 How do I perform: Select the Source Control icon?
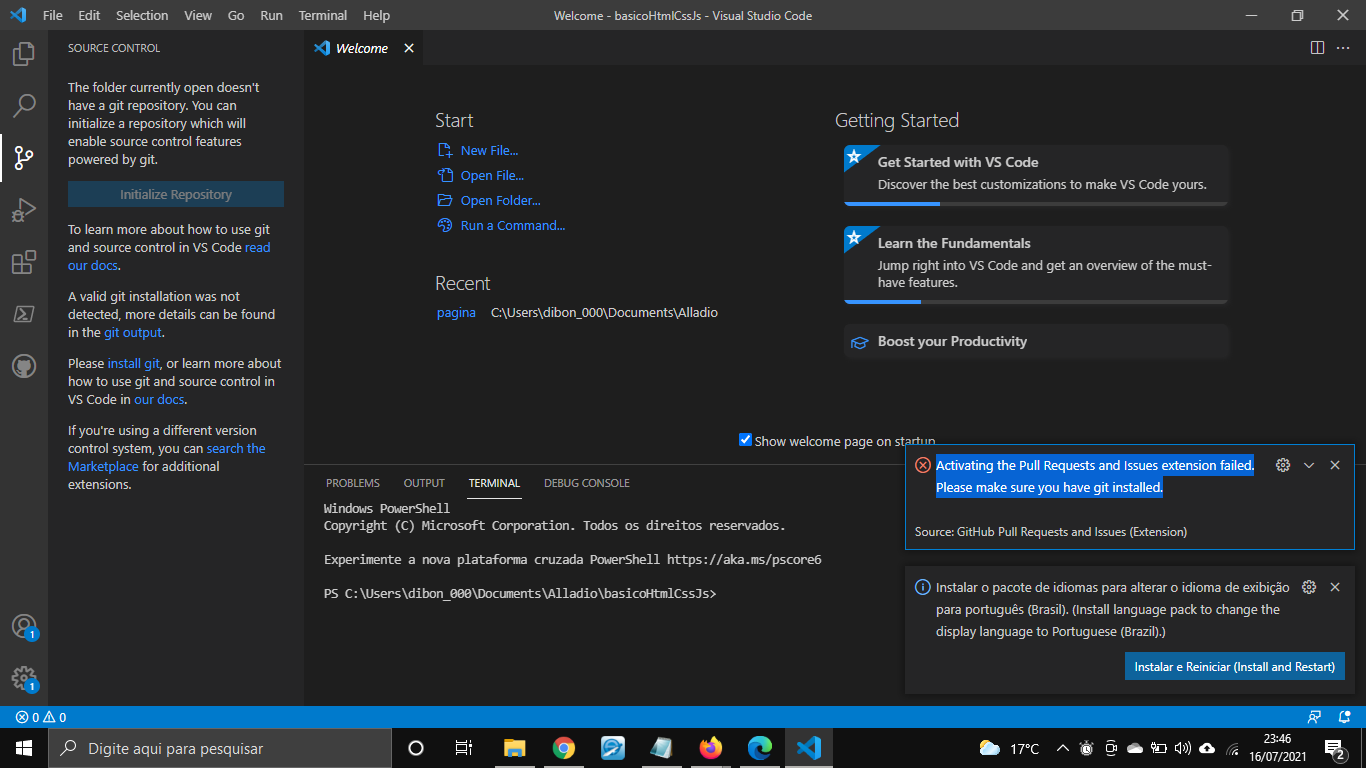coord(23,157)
